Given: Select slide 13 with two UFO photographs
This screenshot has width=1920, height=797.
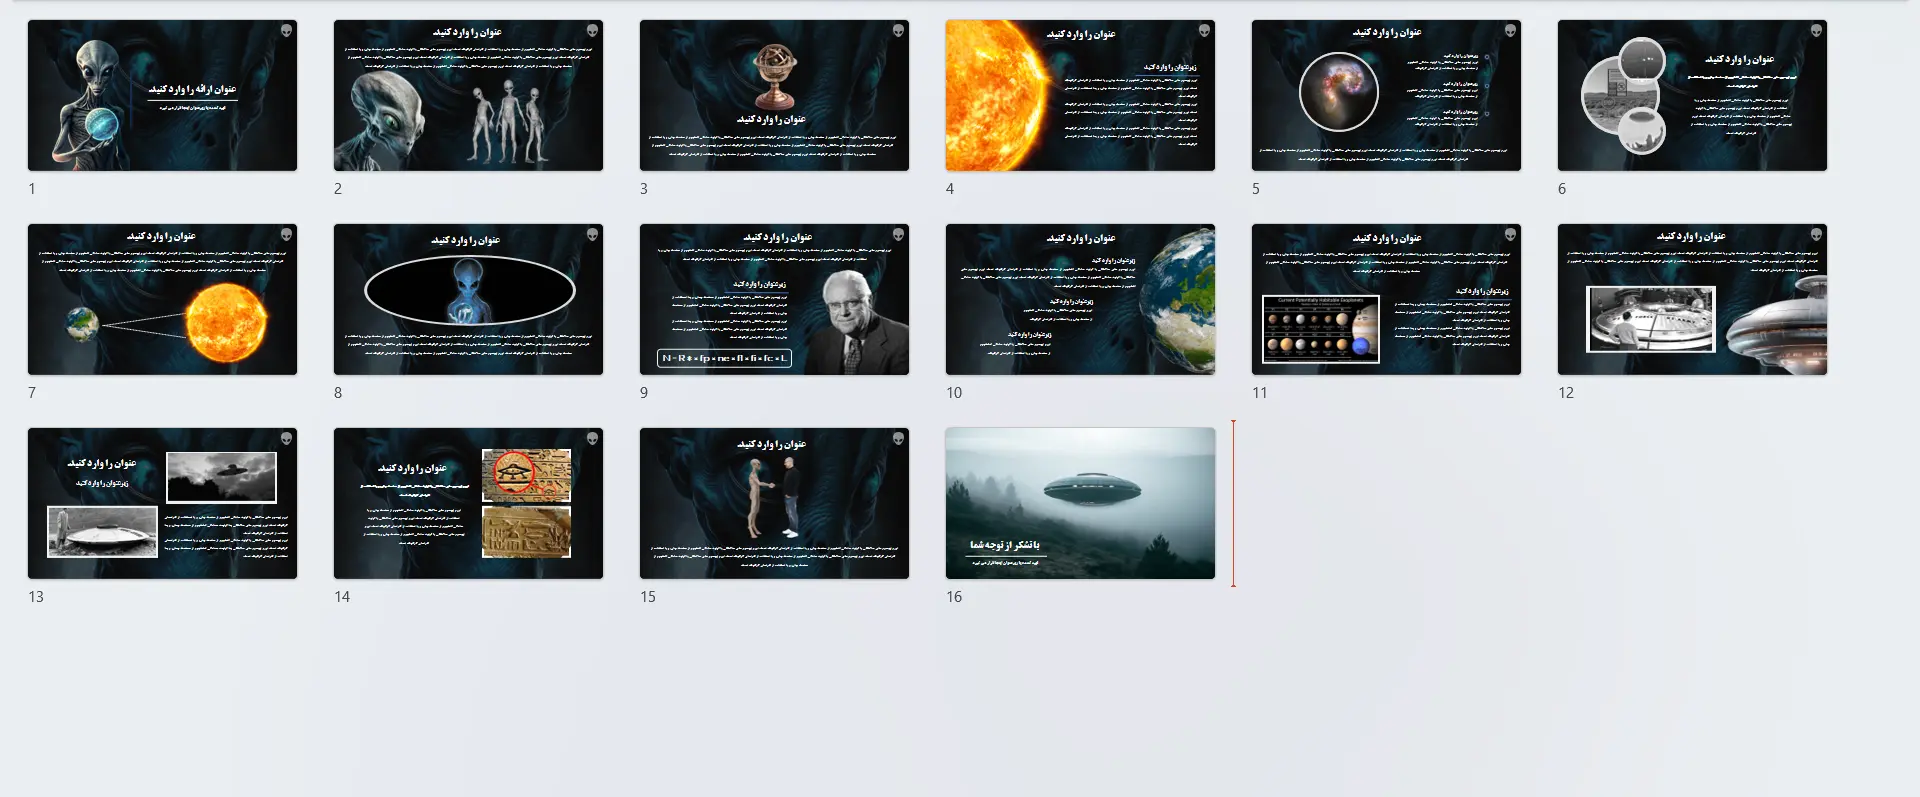Looking at the screenshot, I should [x=162, y=503].
